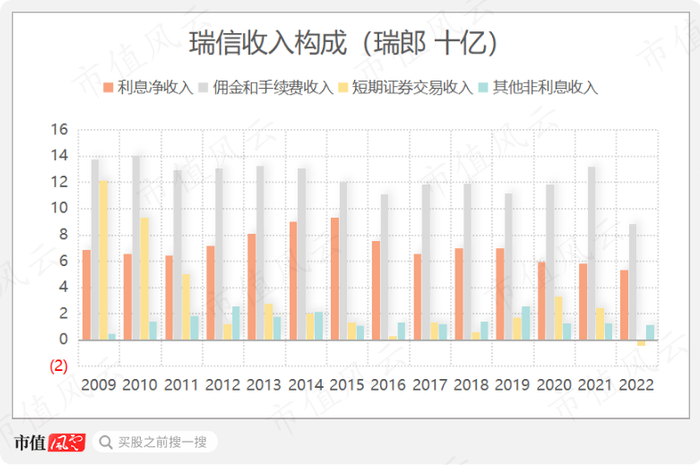Click the tall yellow 2009 bar
The width and height of the screenshot is (700, 465).
point(104,260)
